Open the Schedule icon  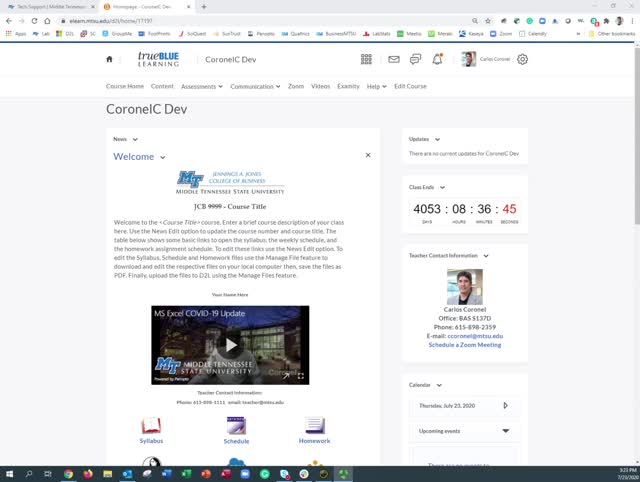tap(236, 426)
